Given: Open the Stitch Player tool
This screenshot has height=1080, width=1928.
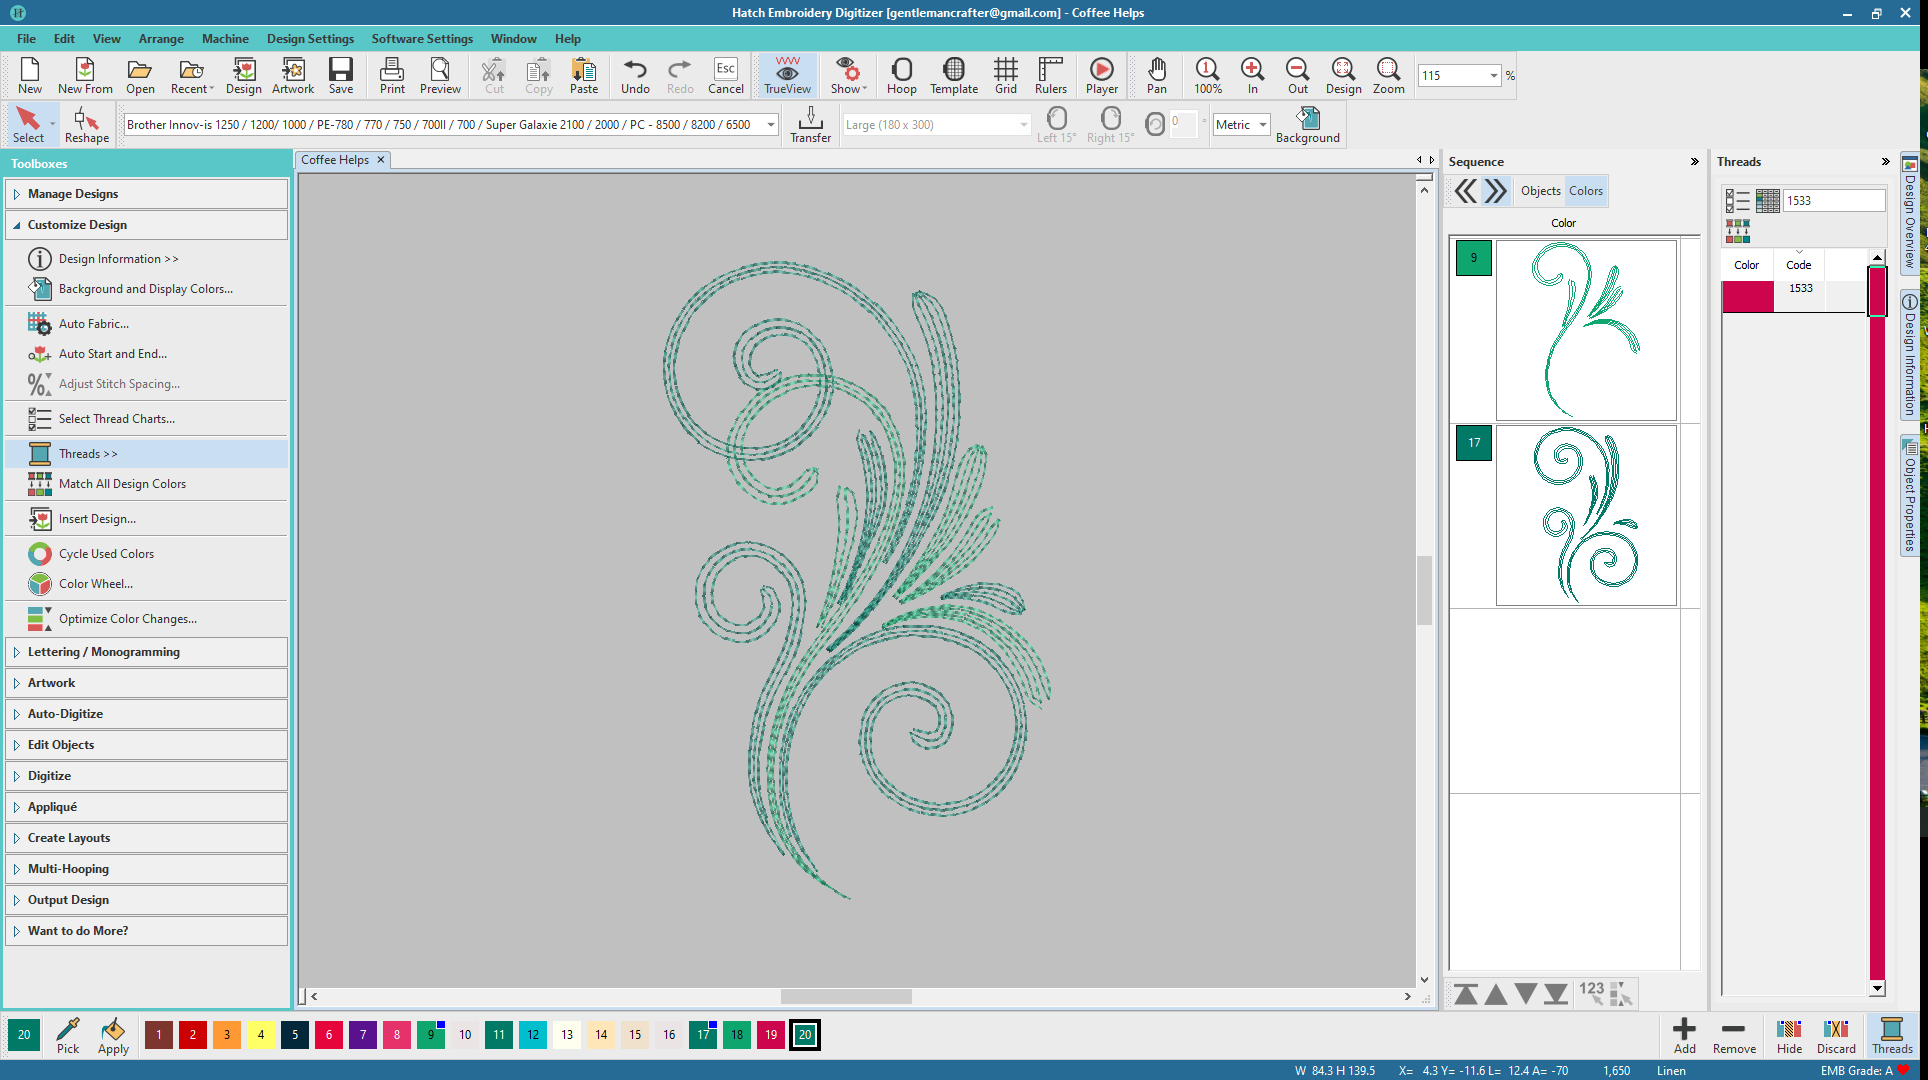Looking at the screenshot, I should click(x=1101, y=75).
